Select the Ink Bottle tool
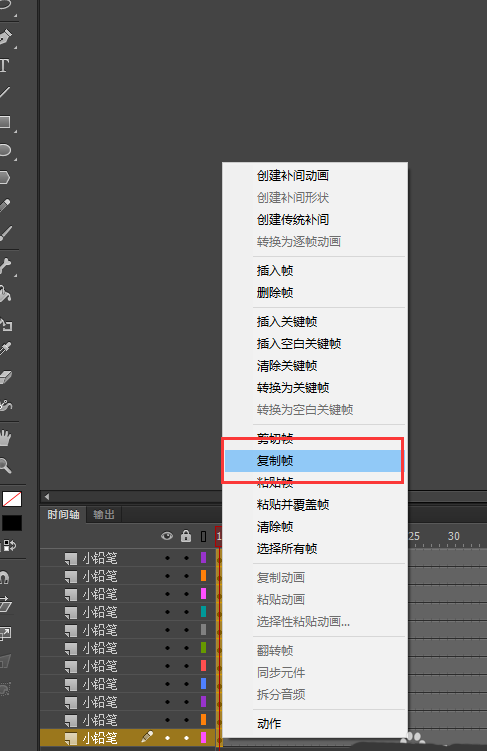Image resolution: width=487 pixels, height=751 pixels. [x=6, y=324]
